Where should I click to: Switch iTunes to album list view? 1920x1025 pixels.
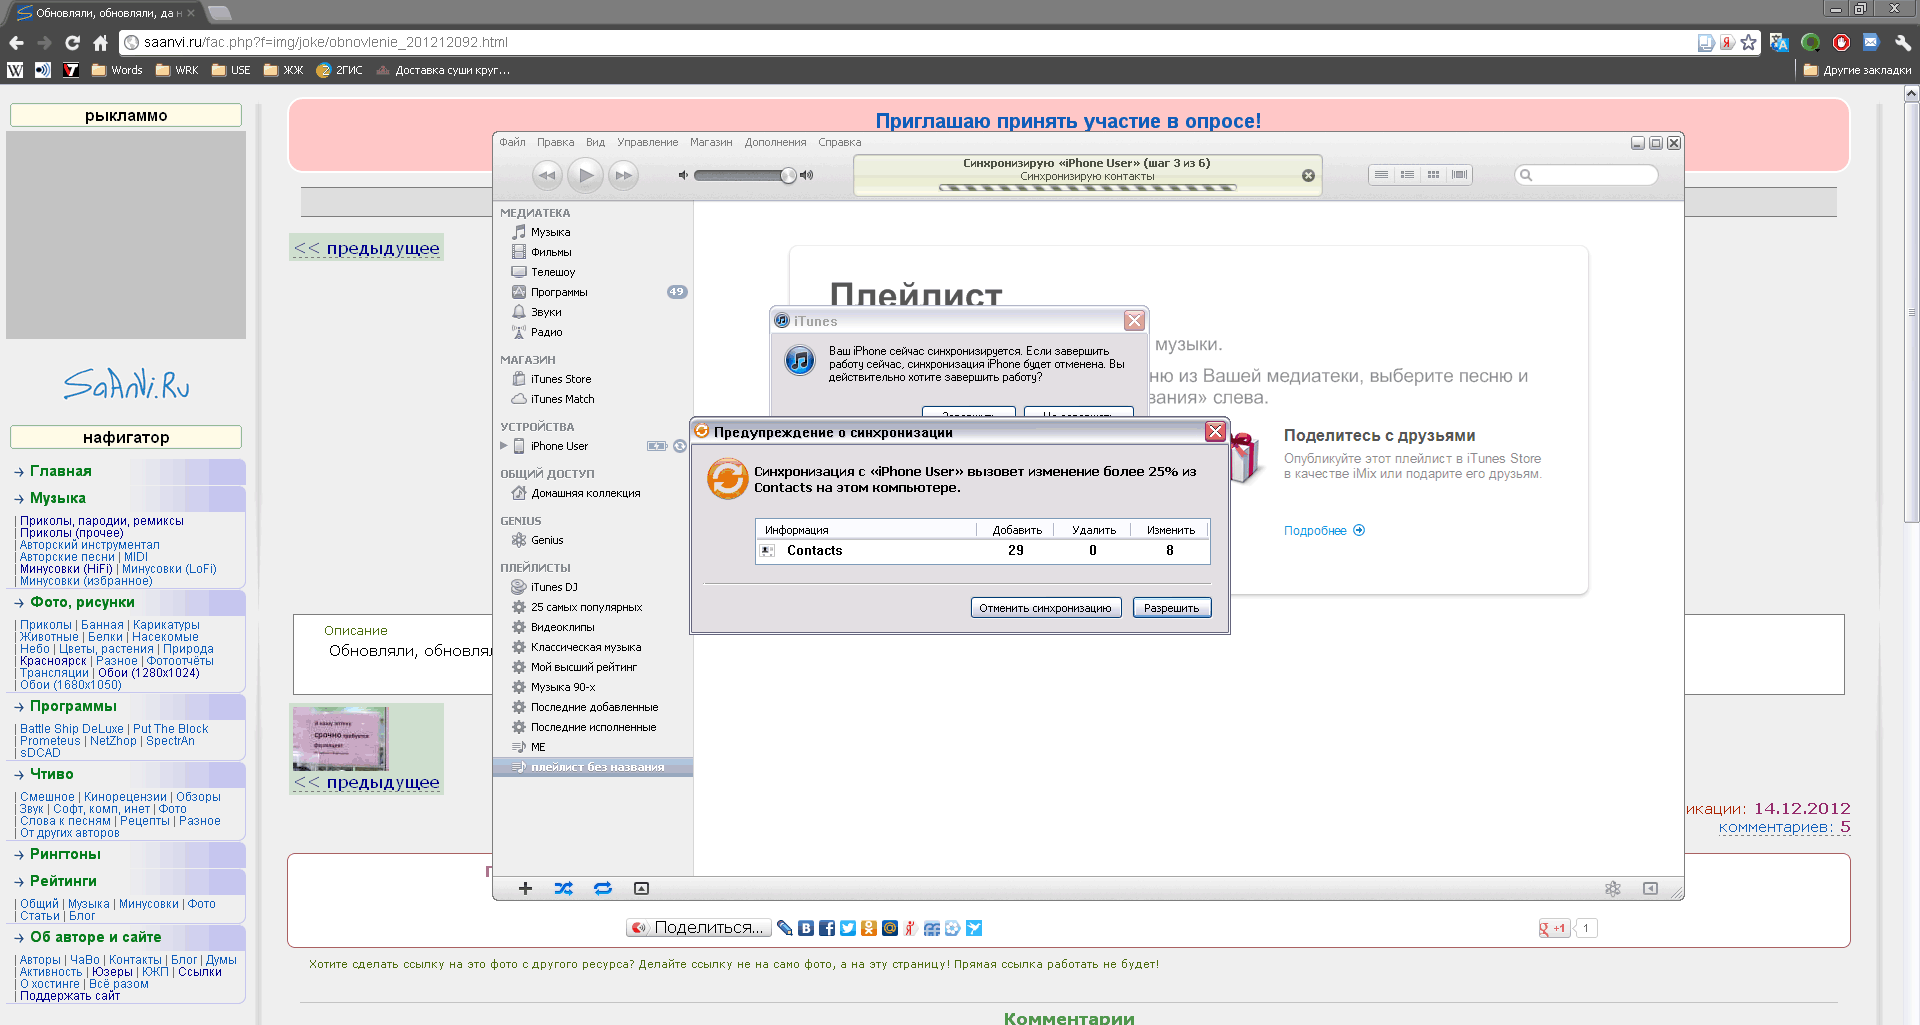click(x=1407, y=175)
